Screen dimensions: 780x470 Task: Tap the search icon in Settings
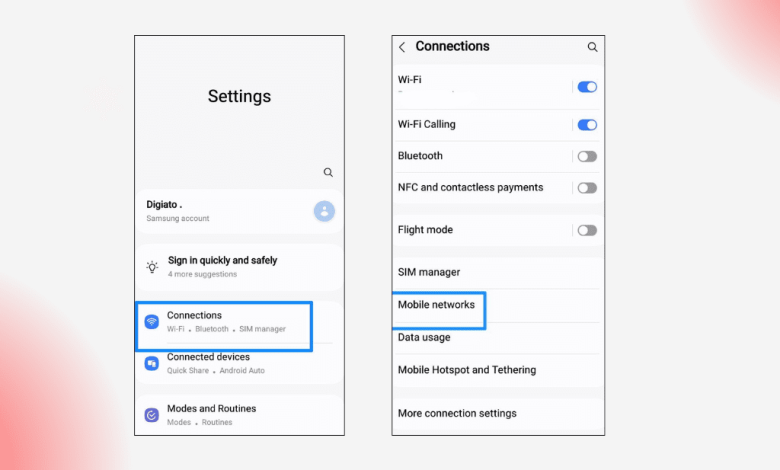pos(328,172)
